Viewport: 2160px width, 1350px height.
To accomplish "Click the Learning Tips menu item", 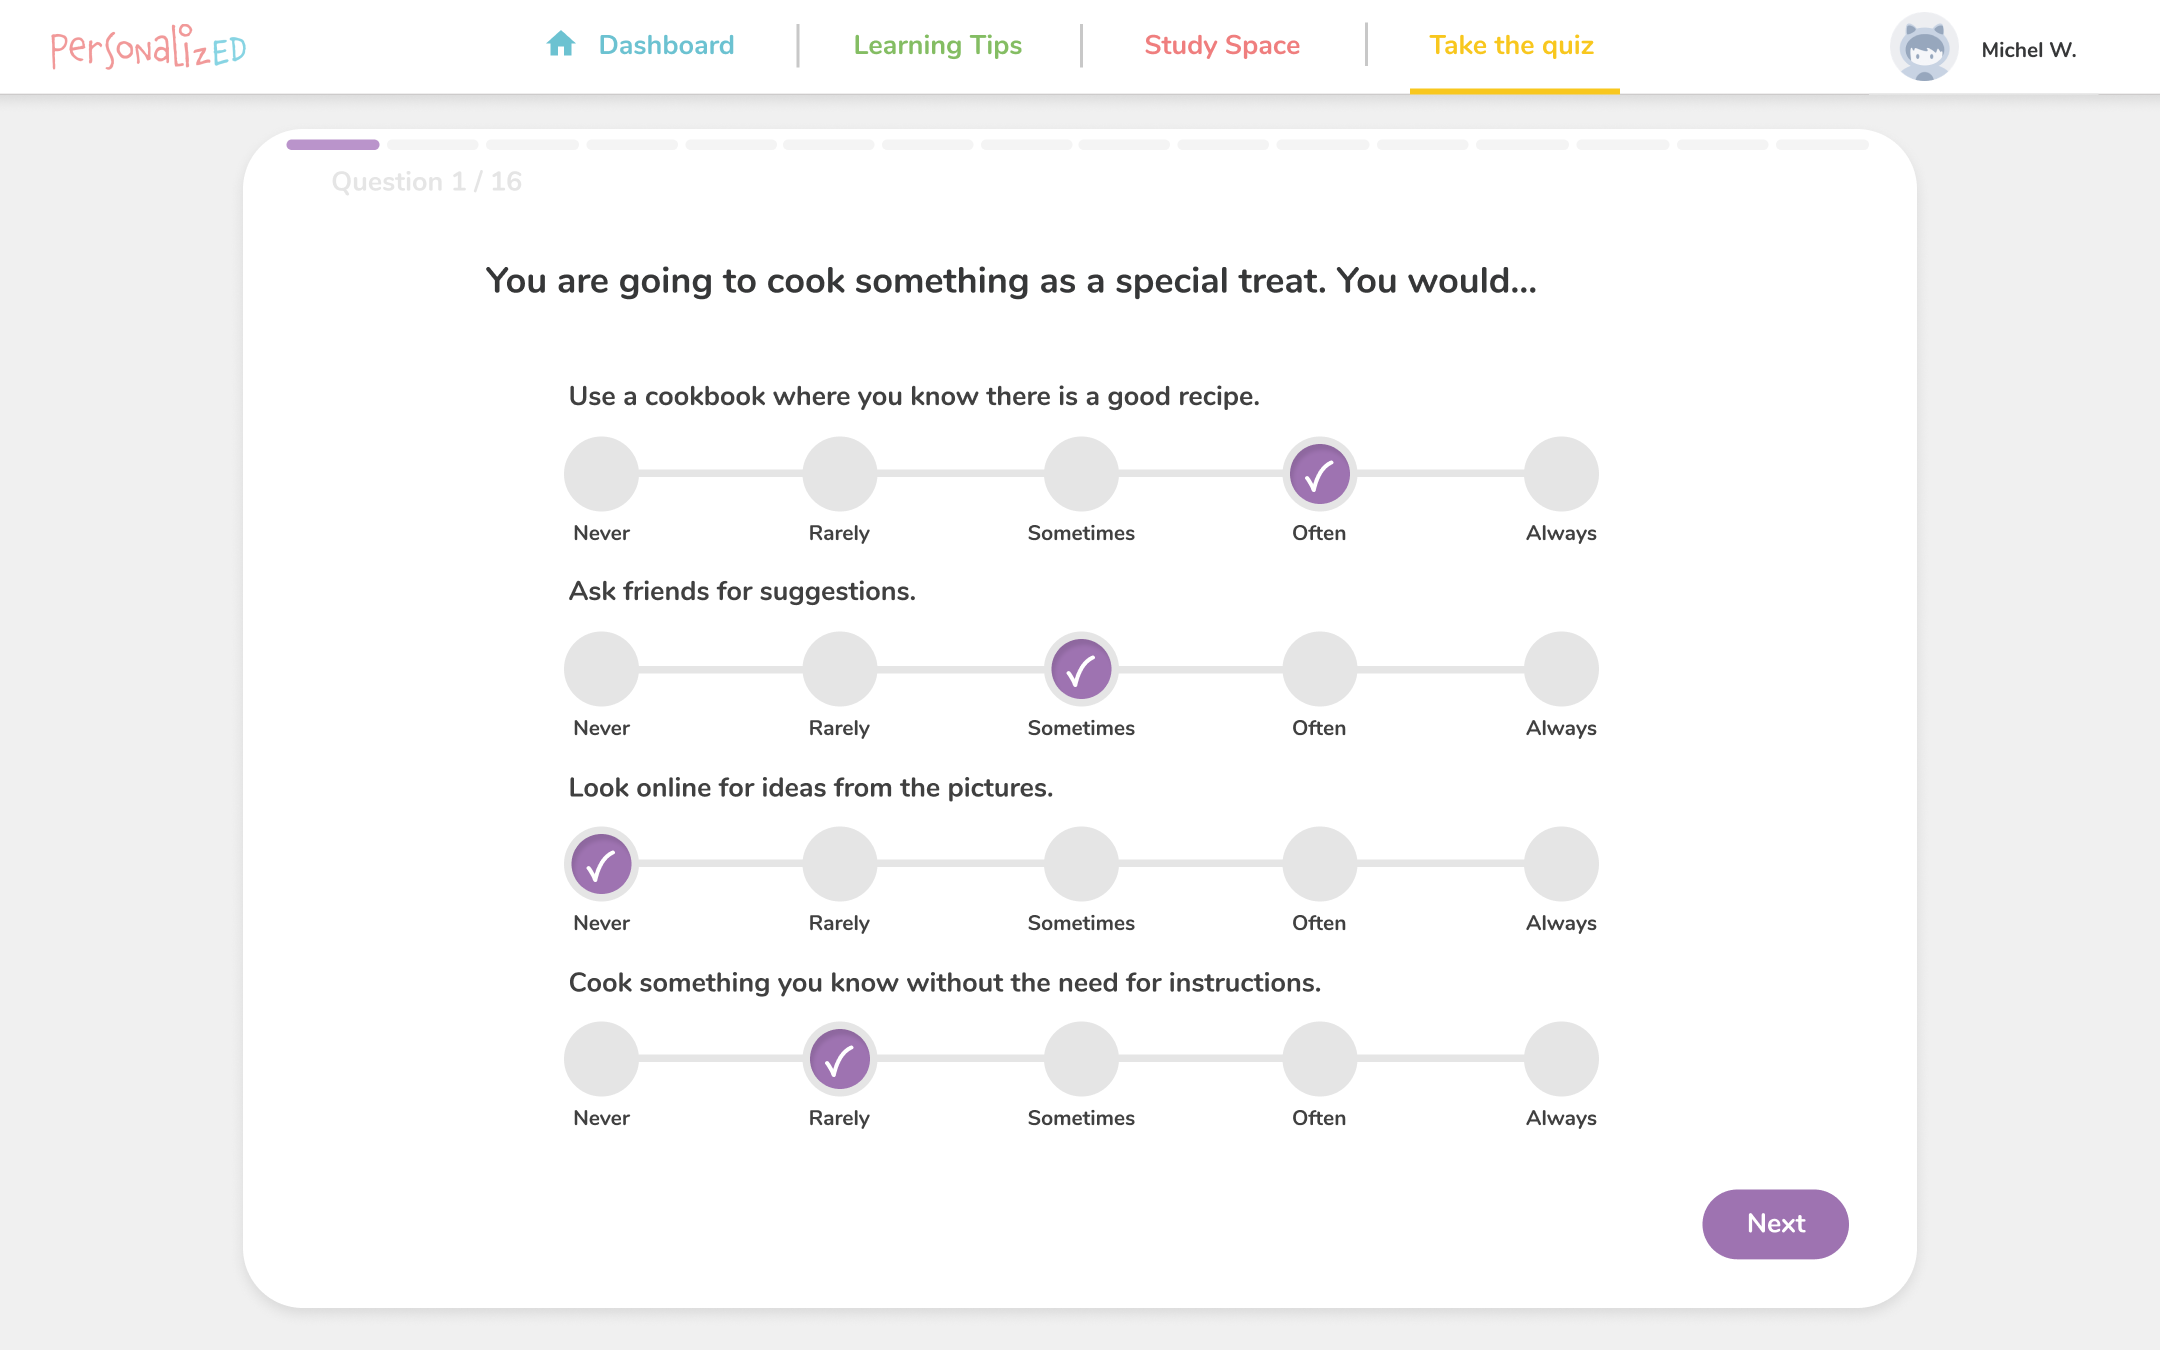I will [x=936, y=45].
